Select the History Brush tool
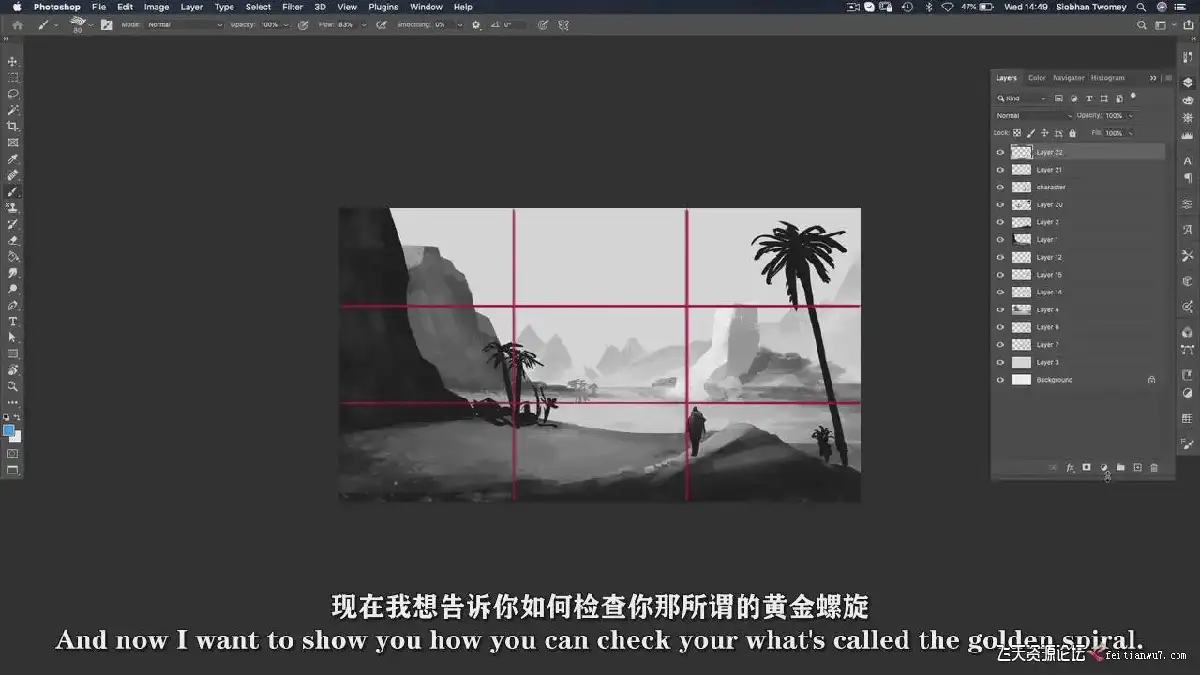 tap(13, 224)
